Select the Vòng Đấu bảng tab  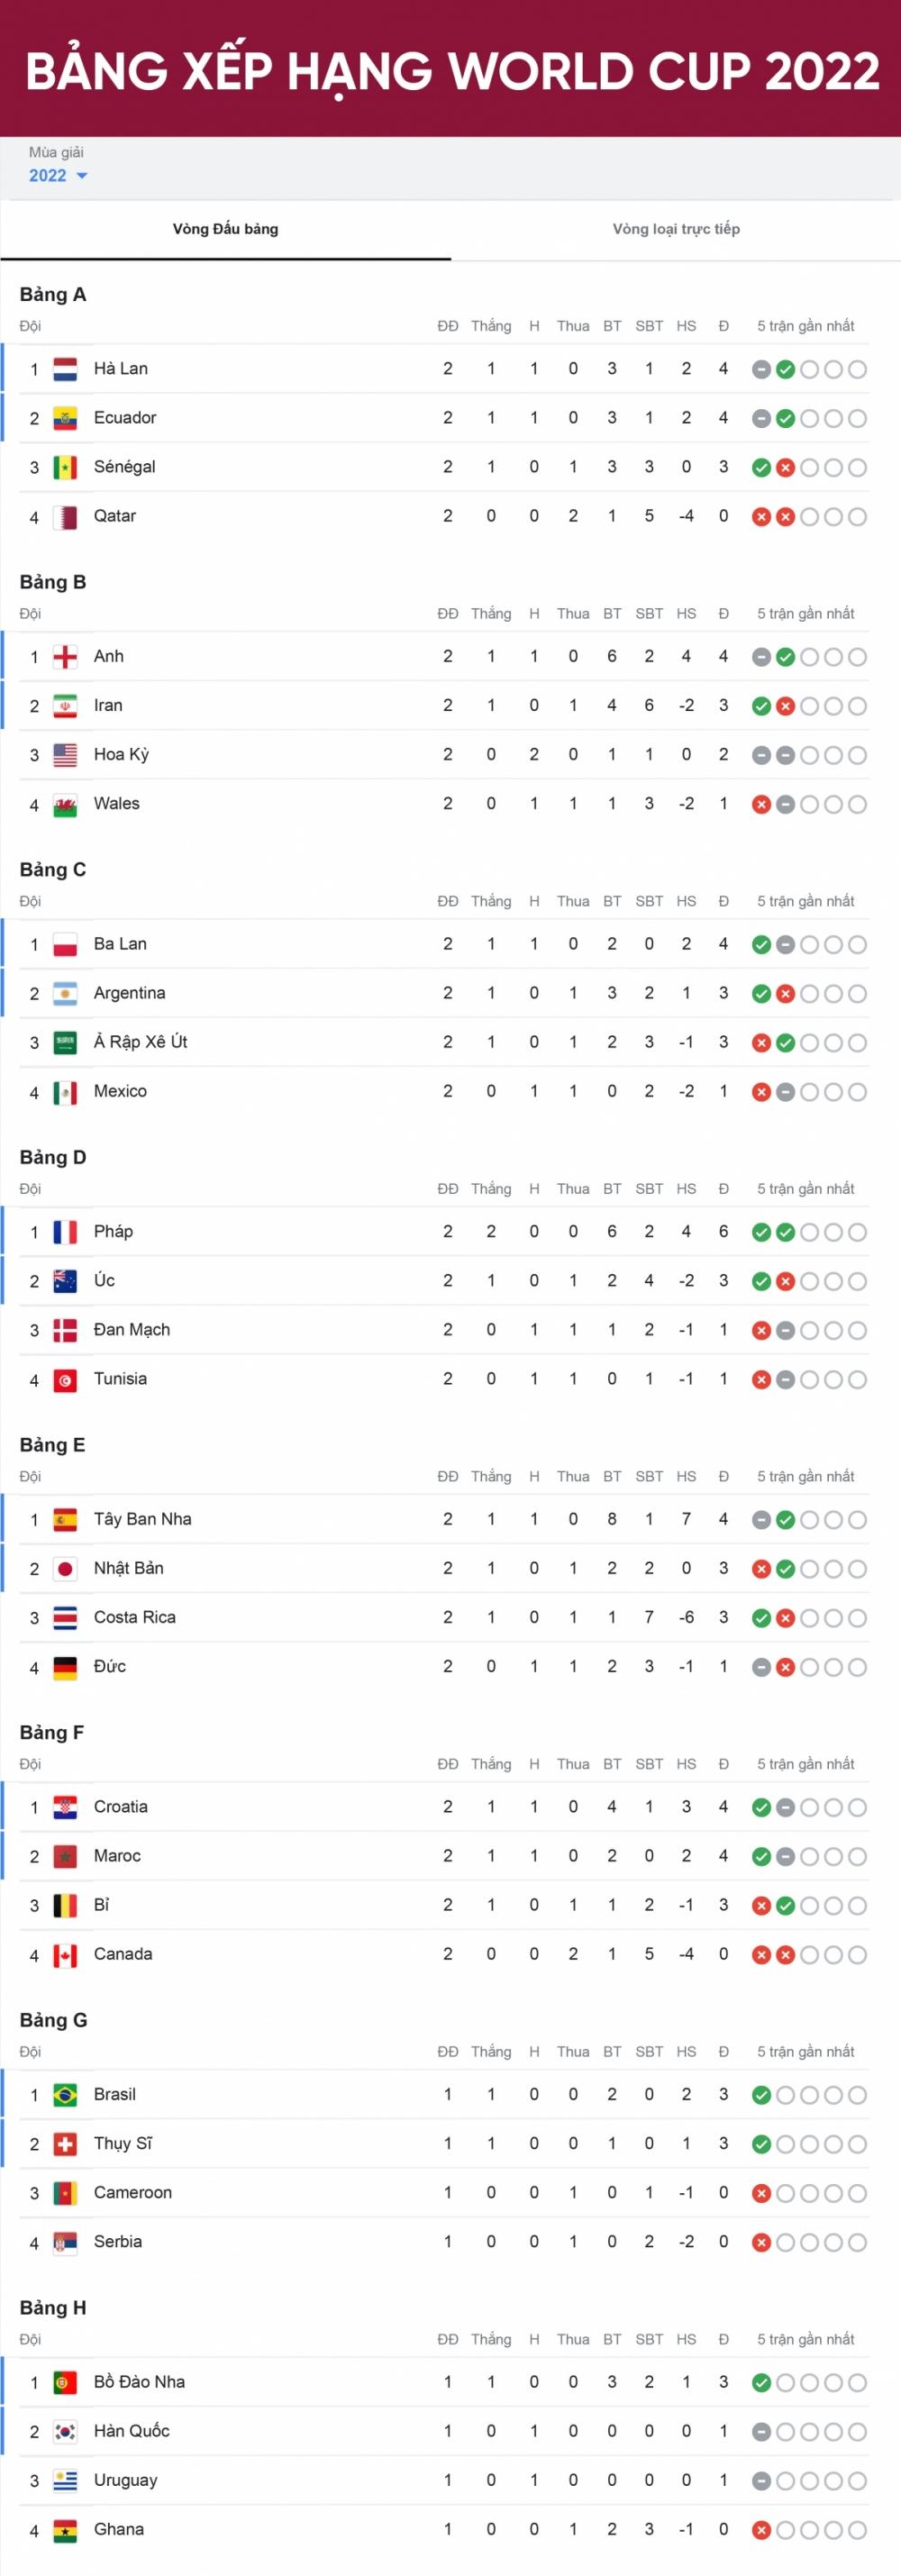tap(225, 229)
